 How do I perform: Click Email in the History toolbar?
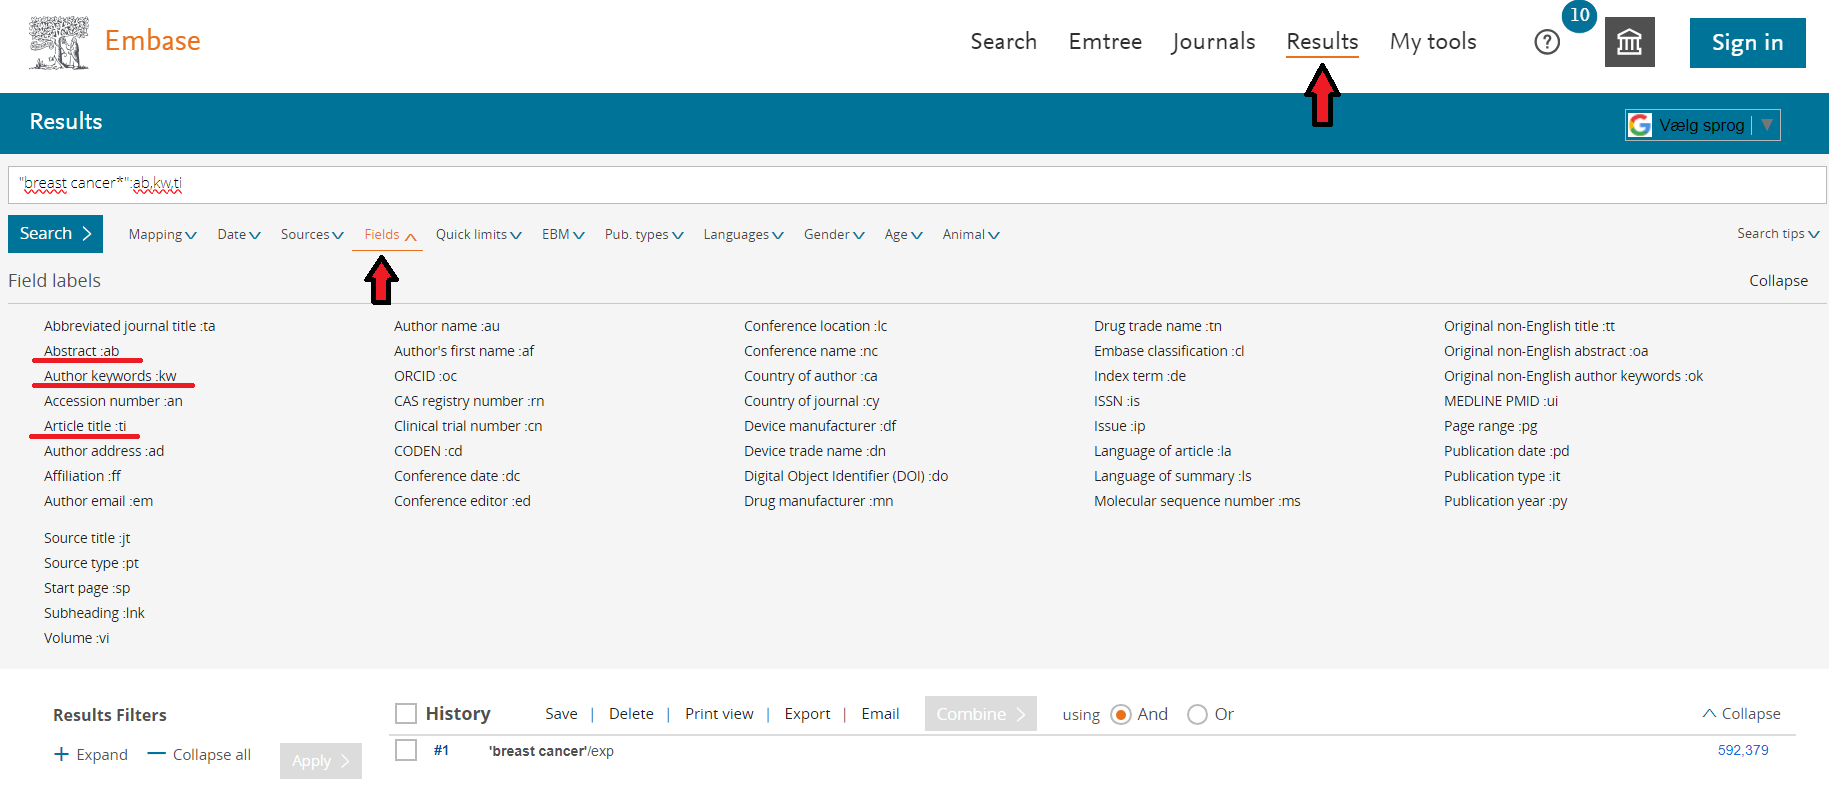[x=880, y=713]
